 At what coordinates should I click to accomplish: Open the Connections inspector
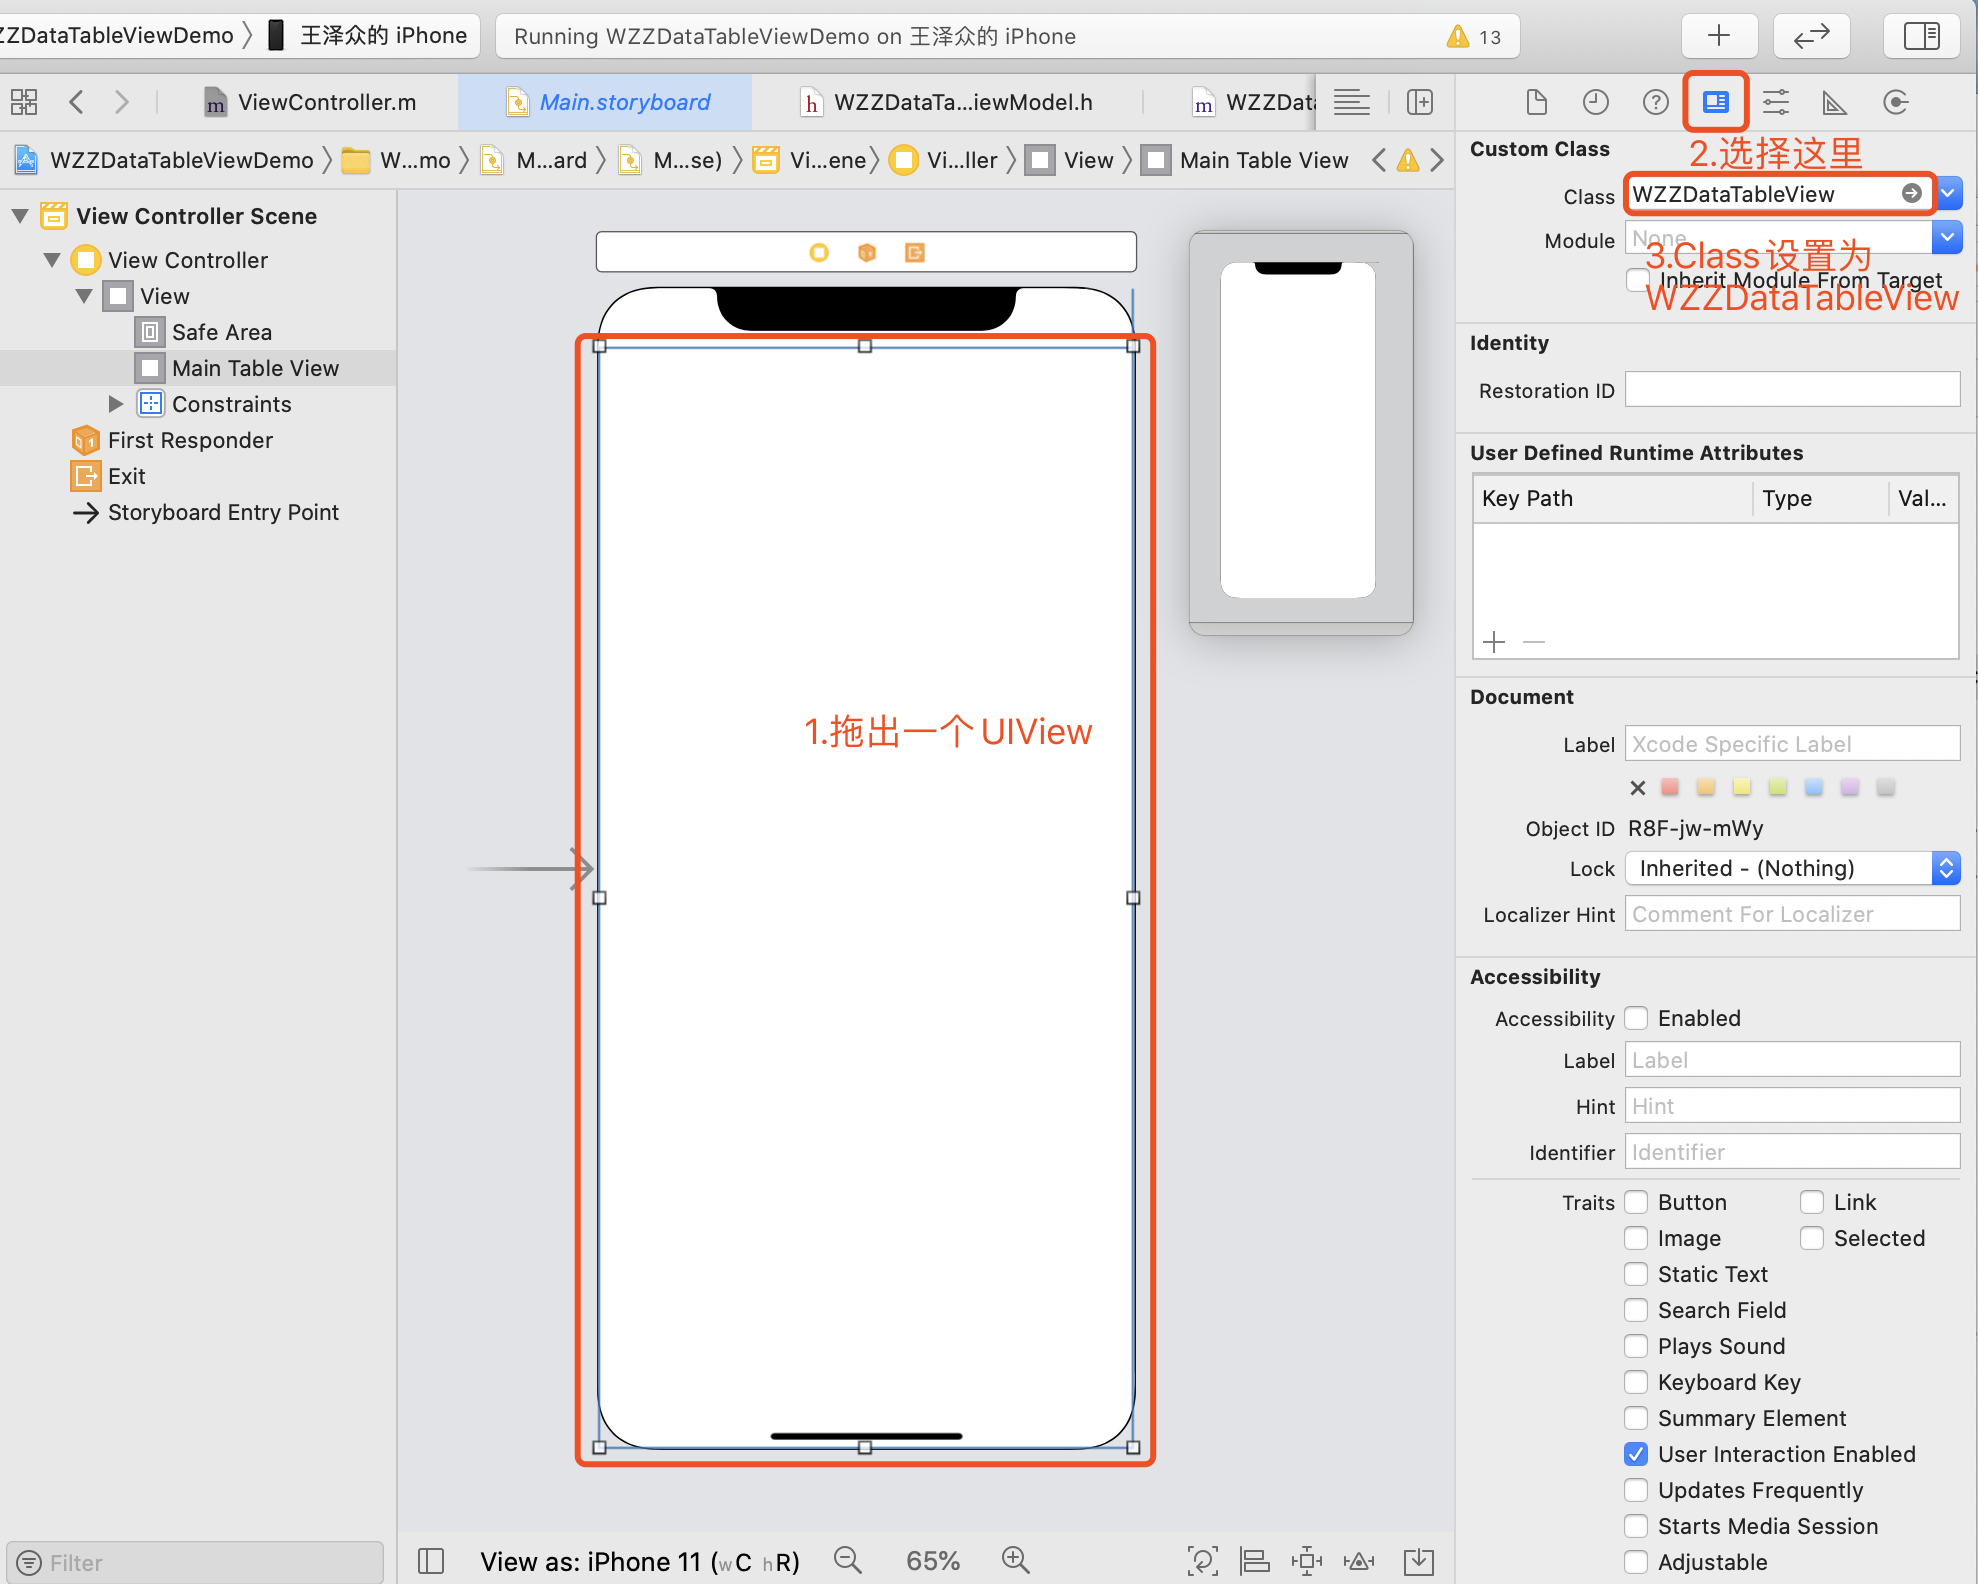[1895, 102]
